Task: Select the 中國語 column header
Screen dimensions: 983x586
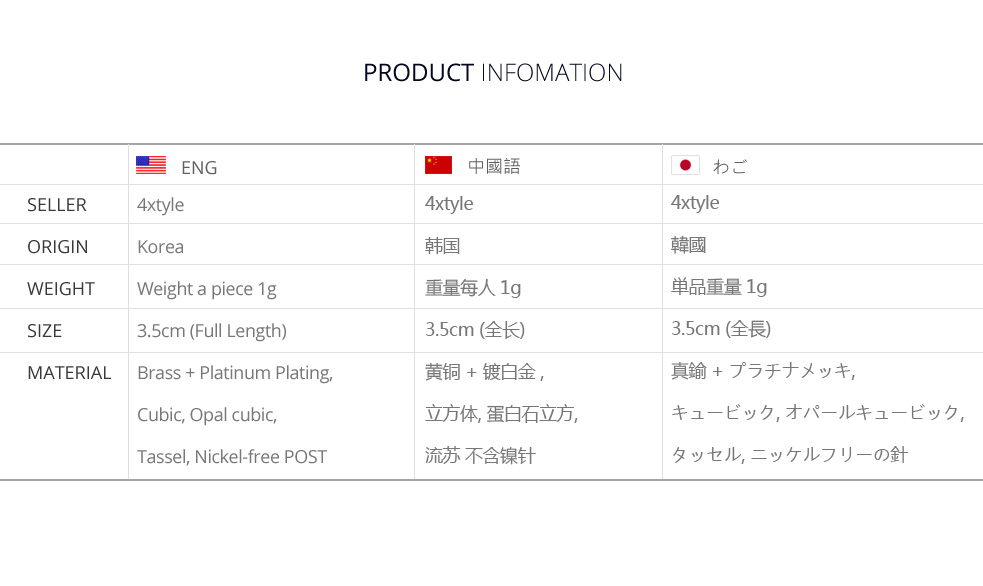Action: 494,166
